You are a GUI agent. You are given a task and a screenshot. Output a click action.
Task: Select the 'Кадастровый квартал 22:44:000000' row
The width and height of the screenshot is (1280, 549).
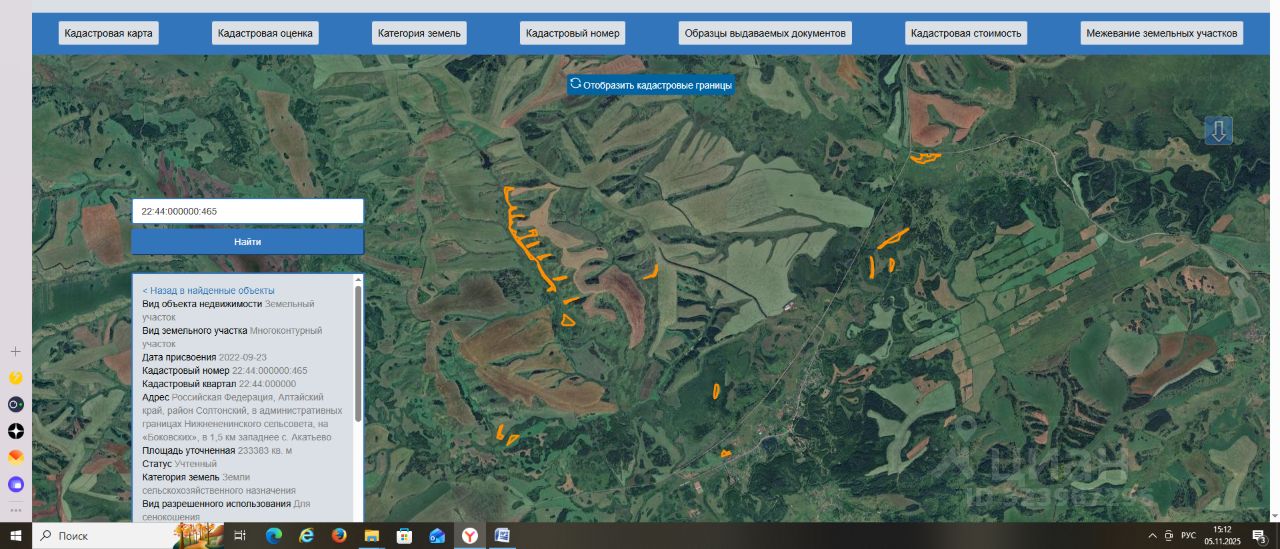click(219, 384)
